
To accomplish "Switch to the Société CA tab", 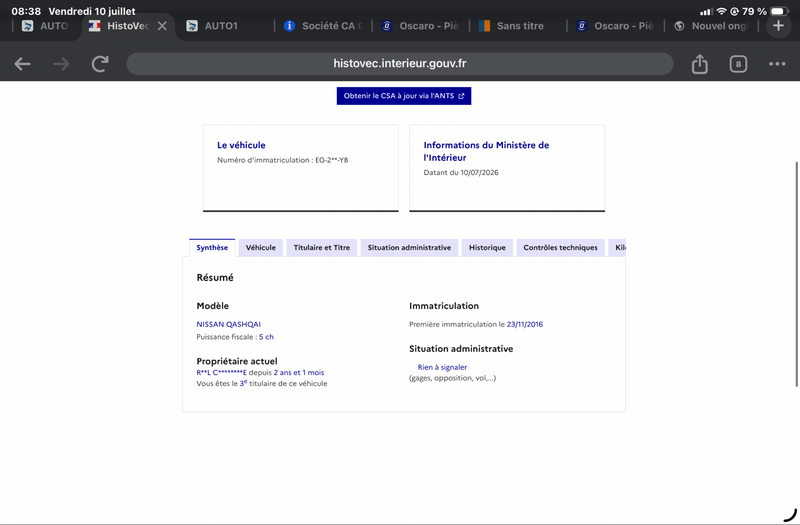I will [323, 26].
